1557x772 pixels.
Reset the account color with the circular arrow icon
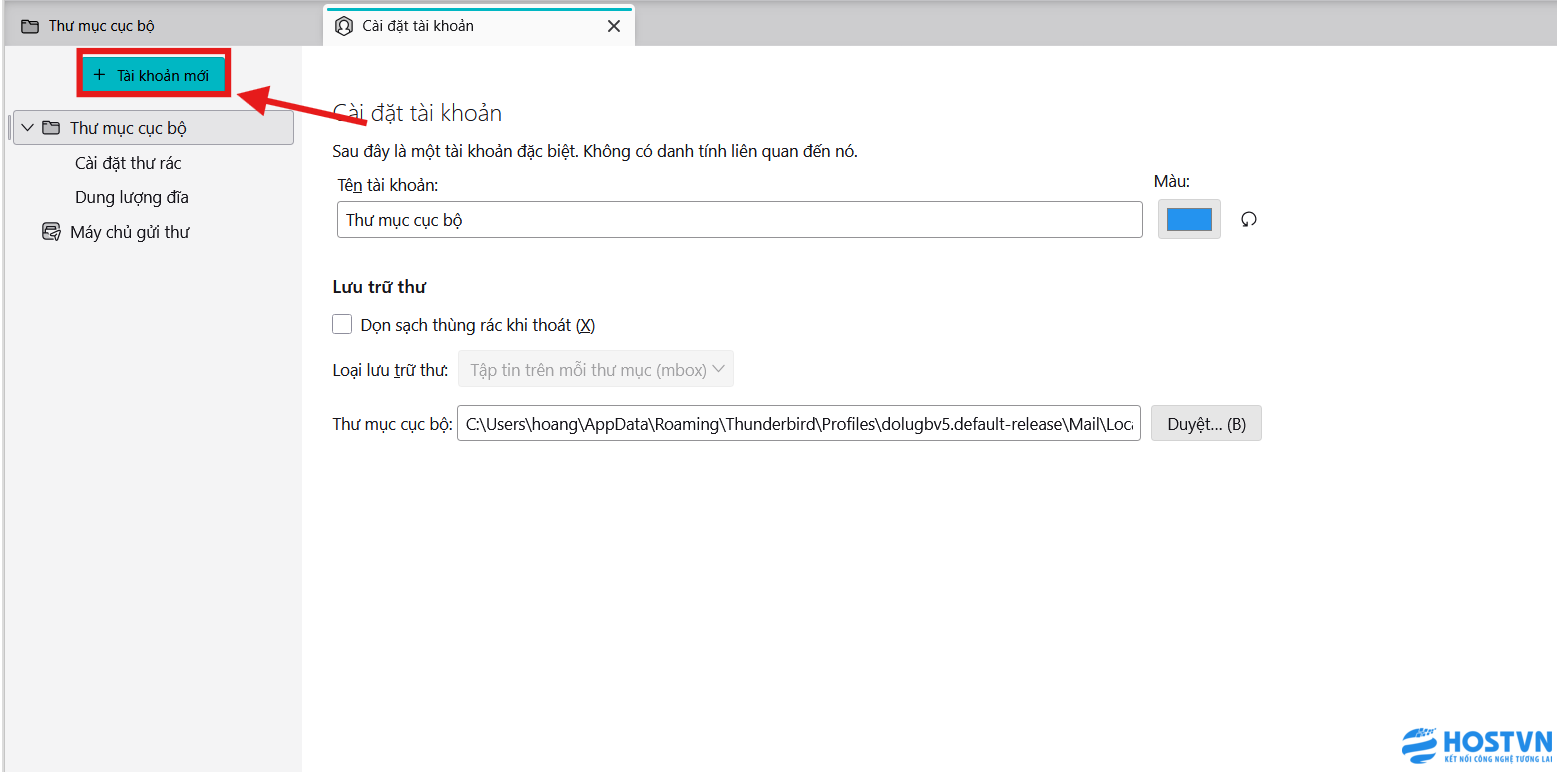tap(1248, 219)
